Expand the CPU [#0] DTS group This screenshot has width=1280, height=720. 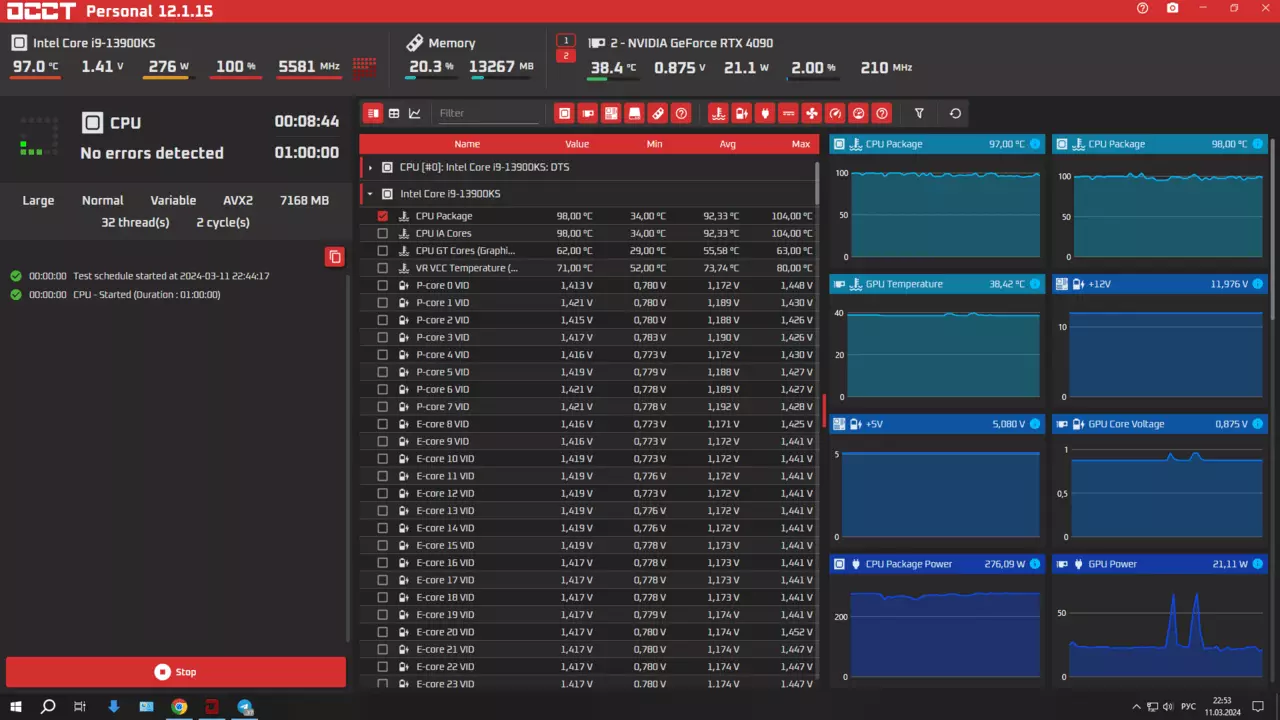(371, 167)
